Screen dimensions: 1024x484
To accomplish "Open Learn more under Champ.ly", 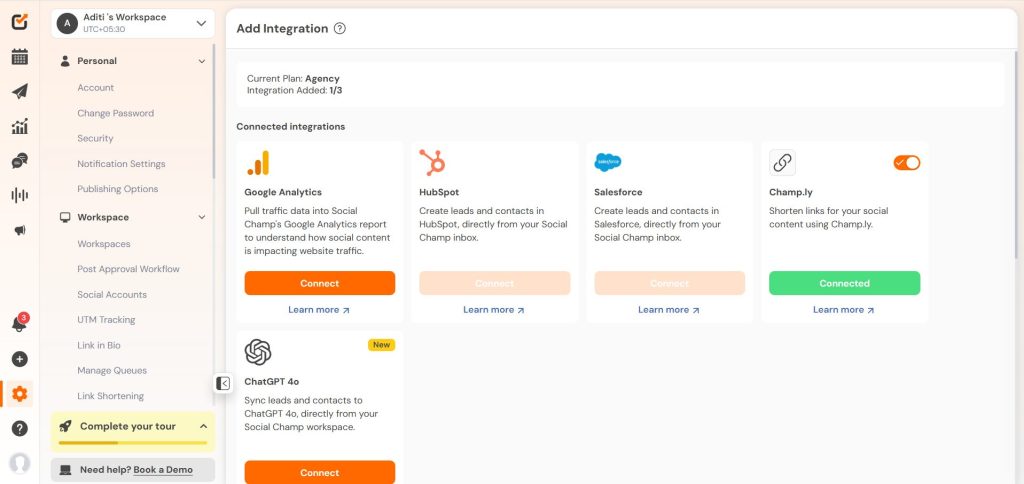I will pyautogui.click(x=844, y=310).
